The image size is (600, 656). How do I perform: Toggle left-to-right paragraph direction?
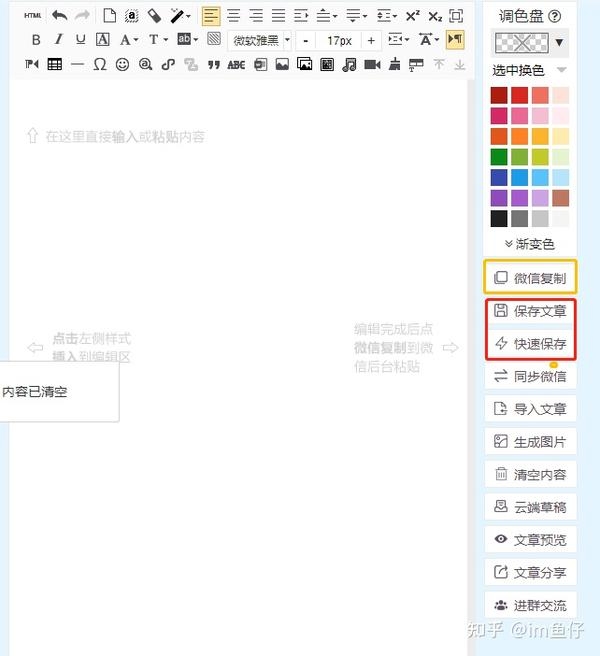coord(455,40)
